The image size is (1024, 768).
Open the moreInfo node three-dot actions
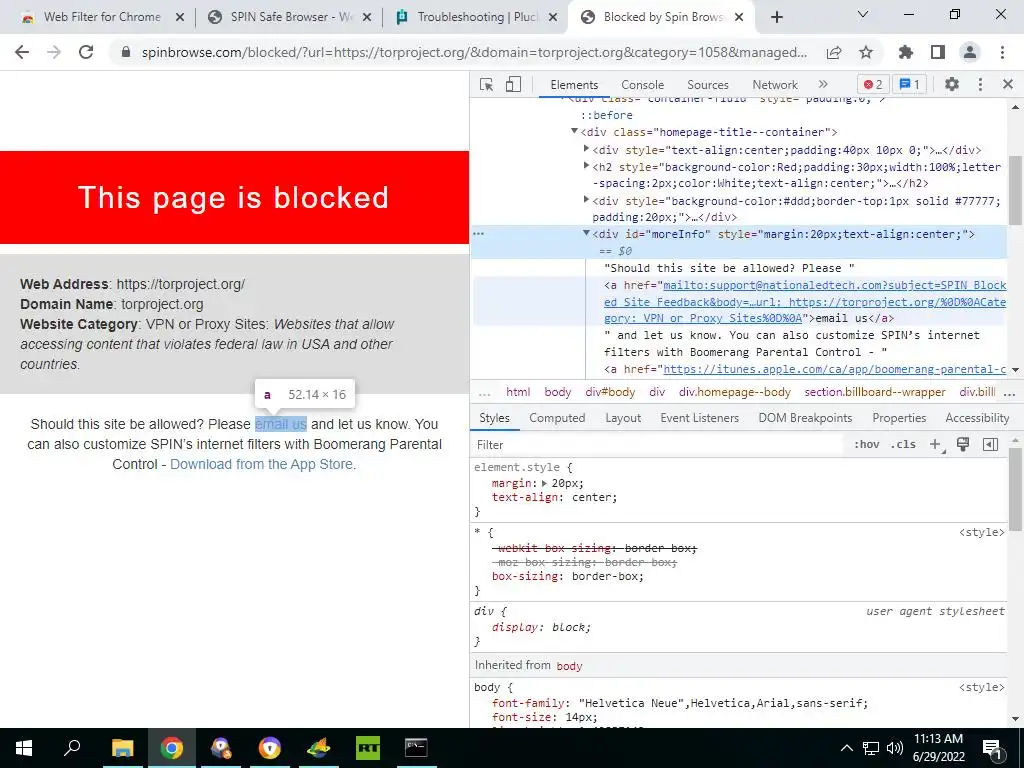[x=479, y=234]
